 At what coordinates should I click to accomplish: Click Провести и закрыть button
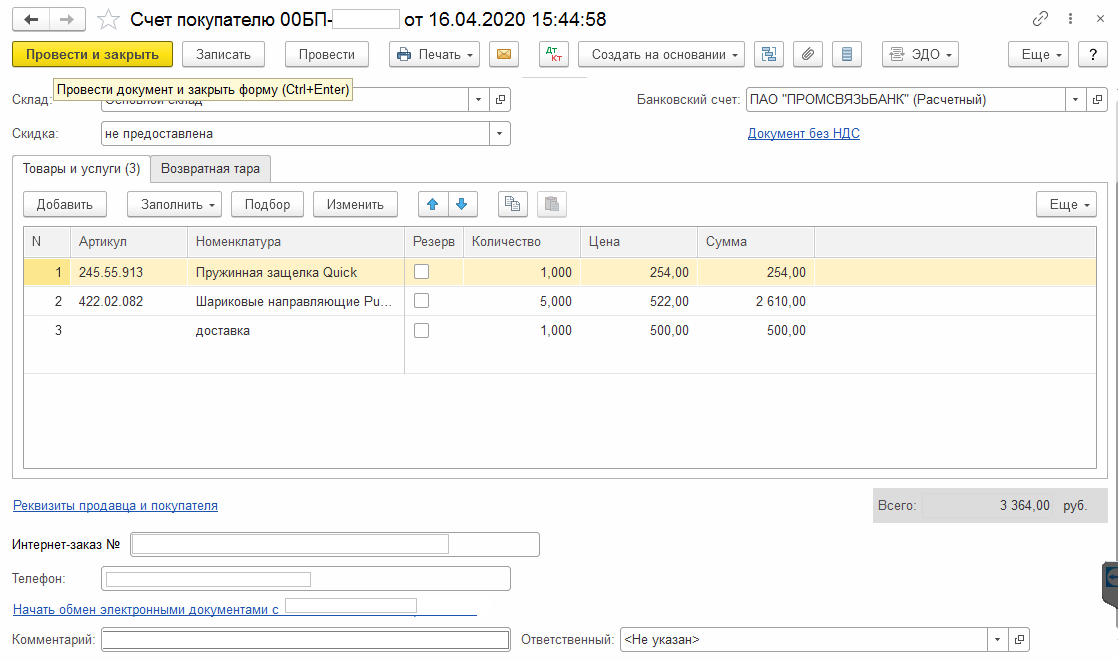93,54
